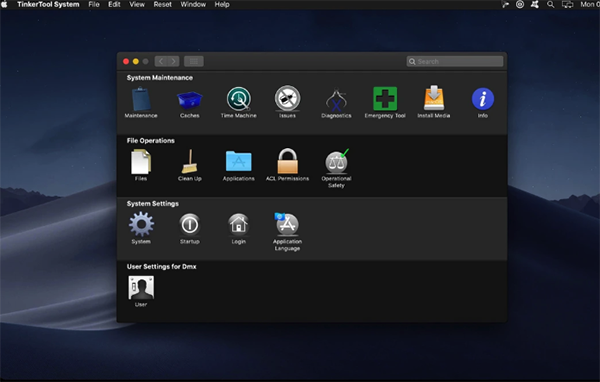This screenshot has height=382, width=600.
Task: Open the Help menu
Action: click(x=222, y=5)
